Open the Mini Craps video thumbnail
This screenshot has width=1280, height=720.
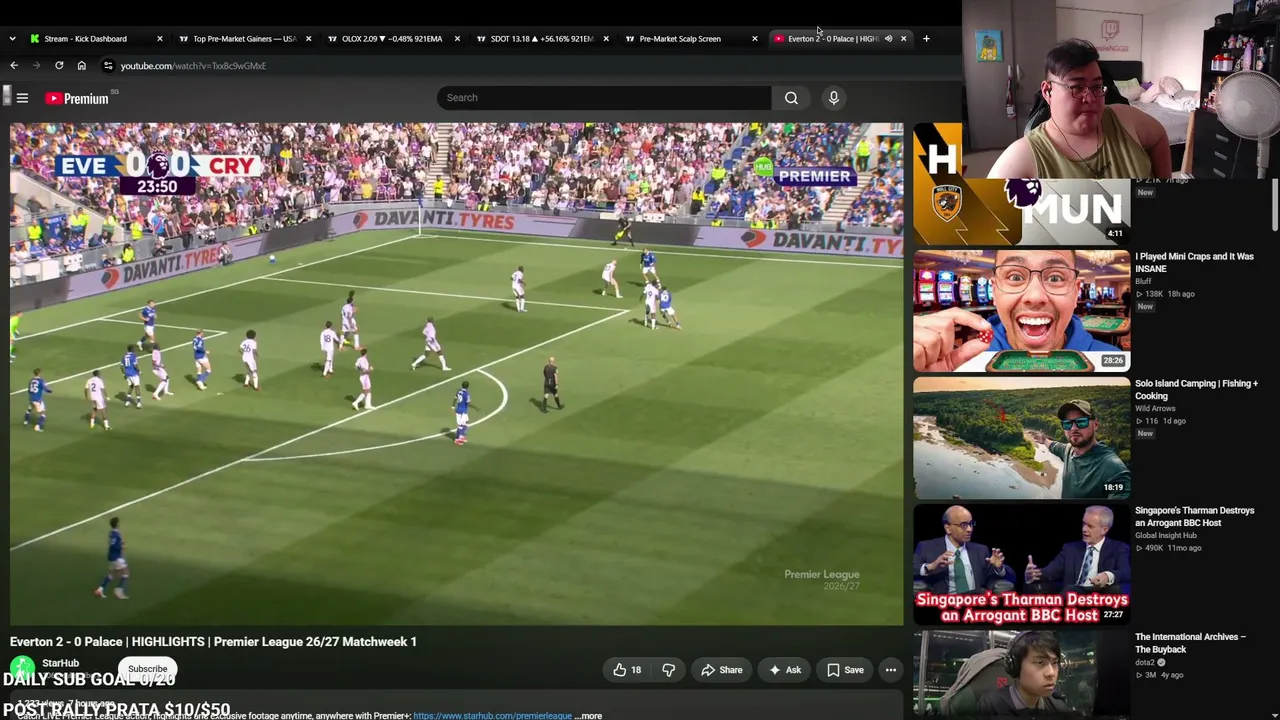click(x=1021, y=311)
